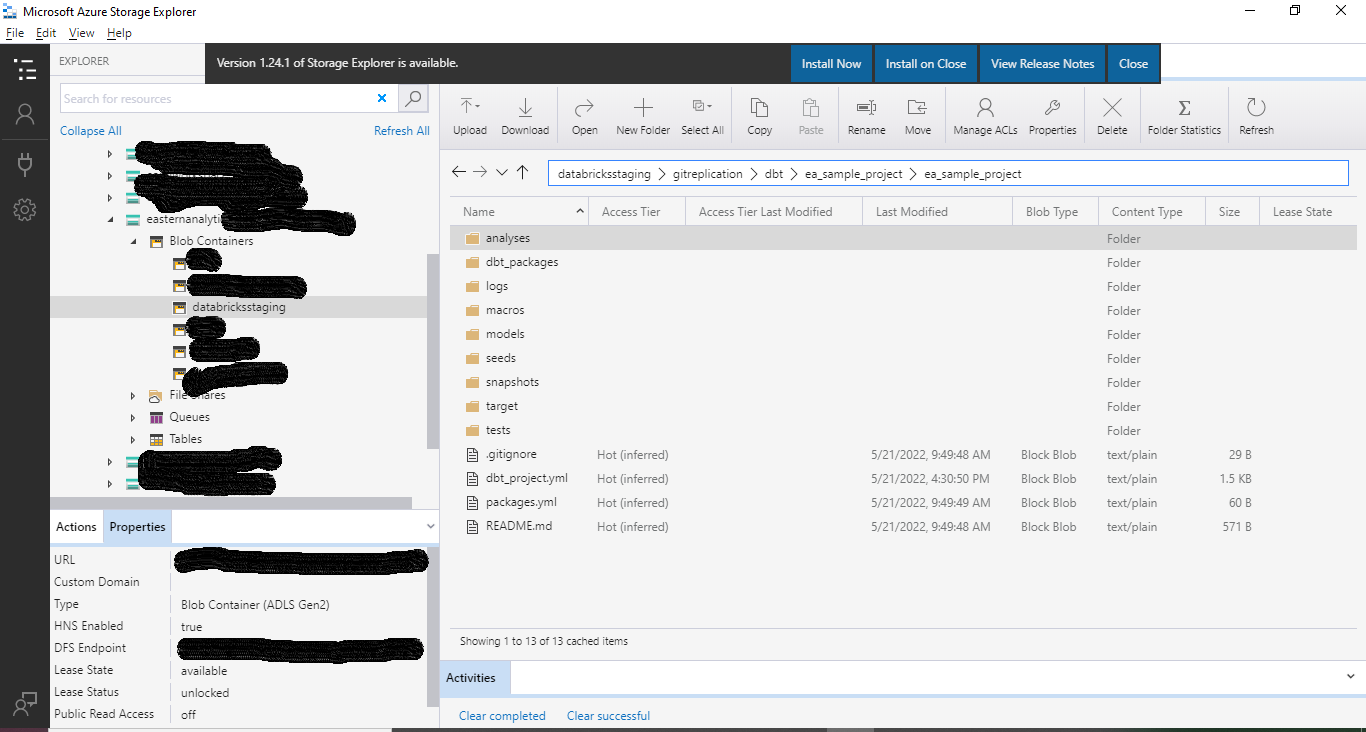1366x732 pixels.
Task: Click the Copy toolbar button
Action: point(760,117)
